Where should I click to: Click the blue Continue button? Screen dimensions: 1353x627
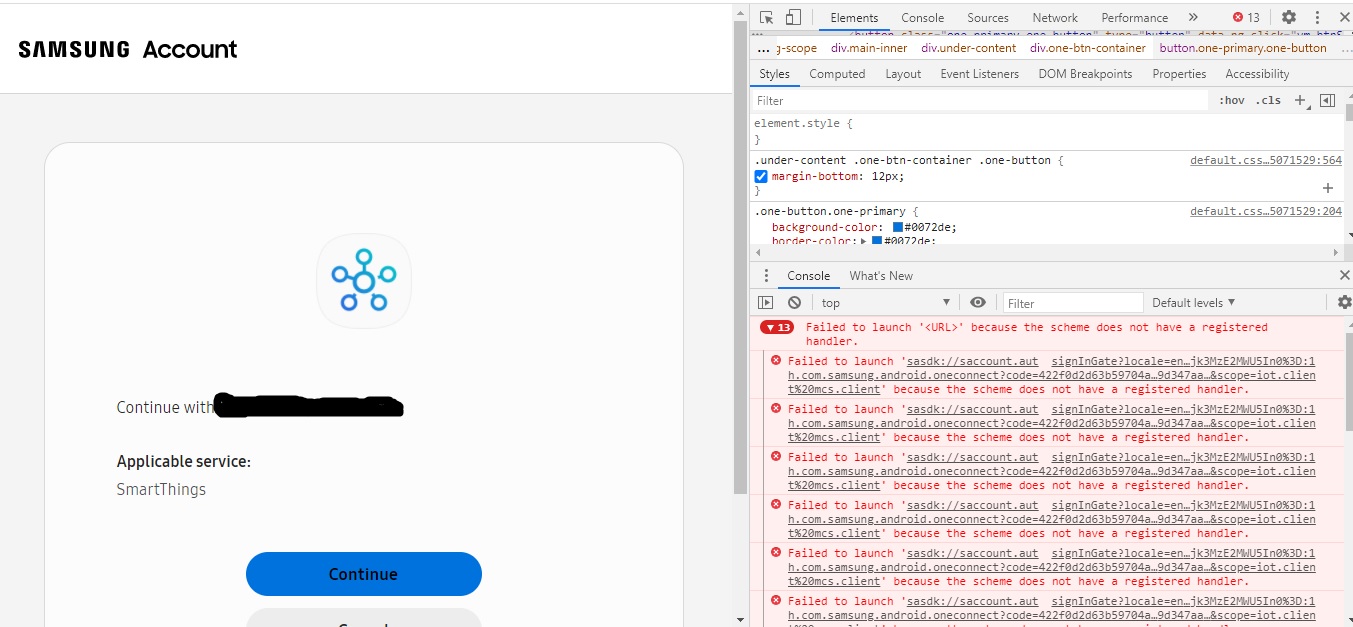(364, 574)
